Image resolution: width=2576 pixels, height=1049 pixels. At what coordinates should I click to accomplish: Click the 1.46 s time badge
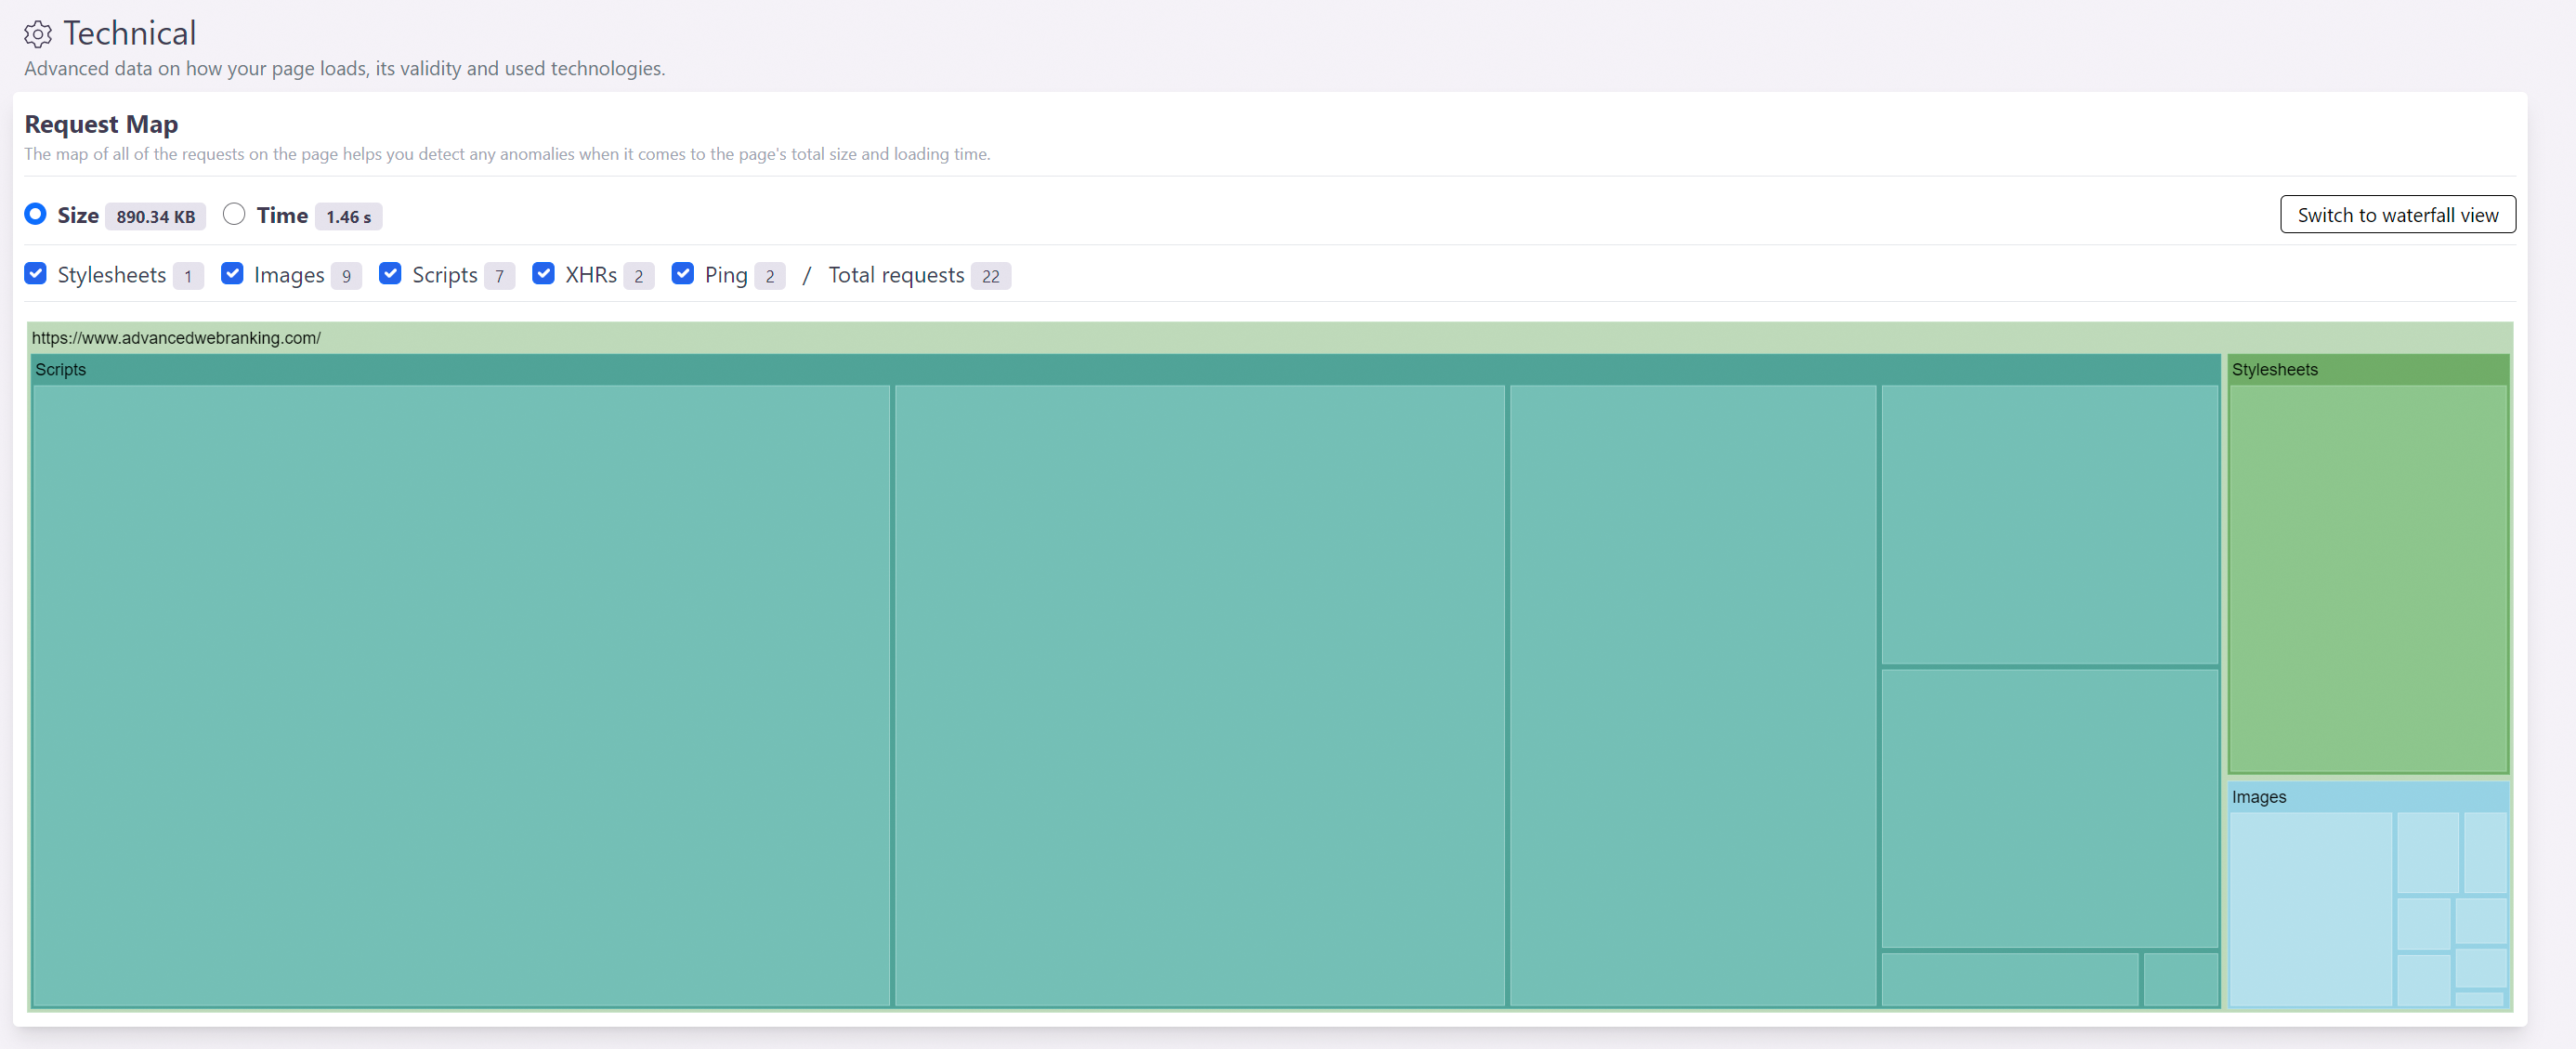[348, 217]
